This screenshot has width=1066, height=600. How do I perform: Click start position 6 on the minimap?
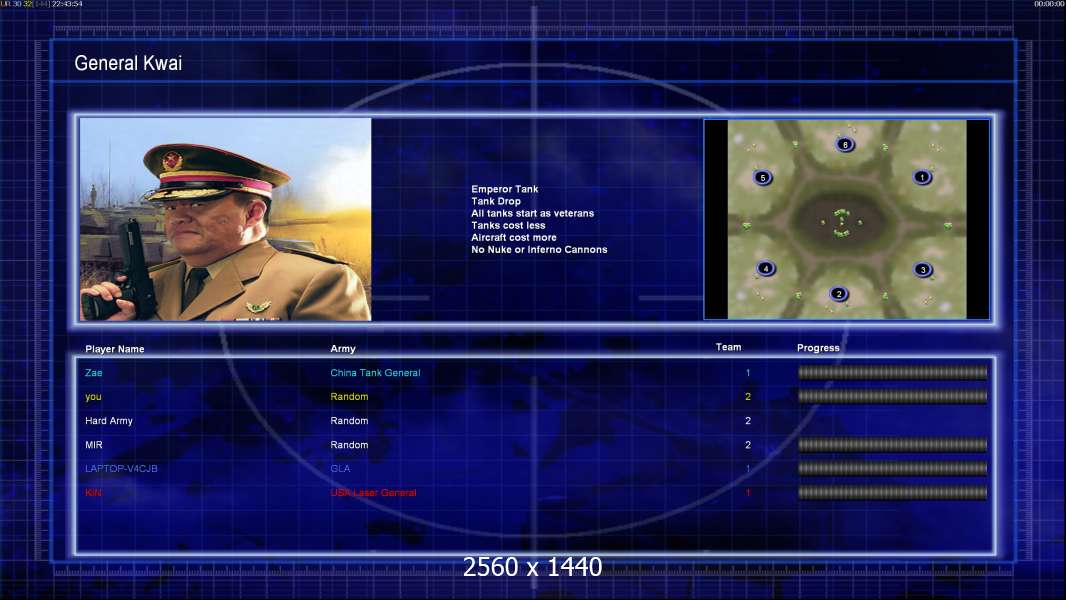(x=845, y=144)
